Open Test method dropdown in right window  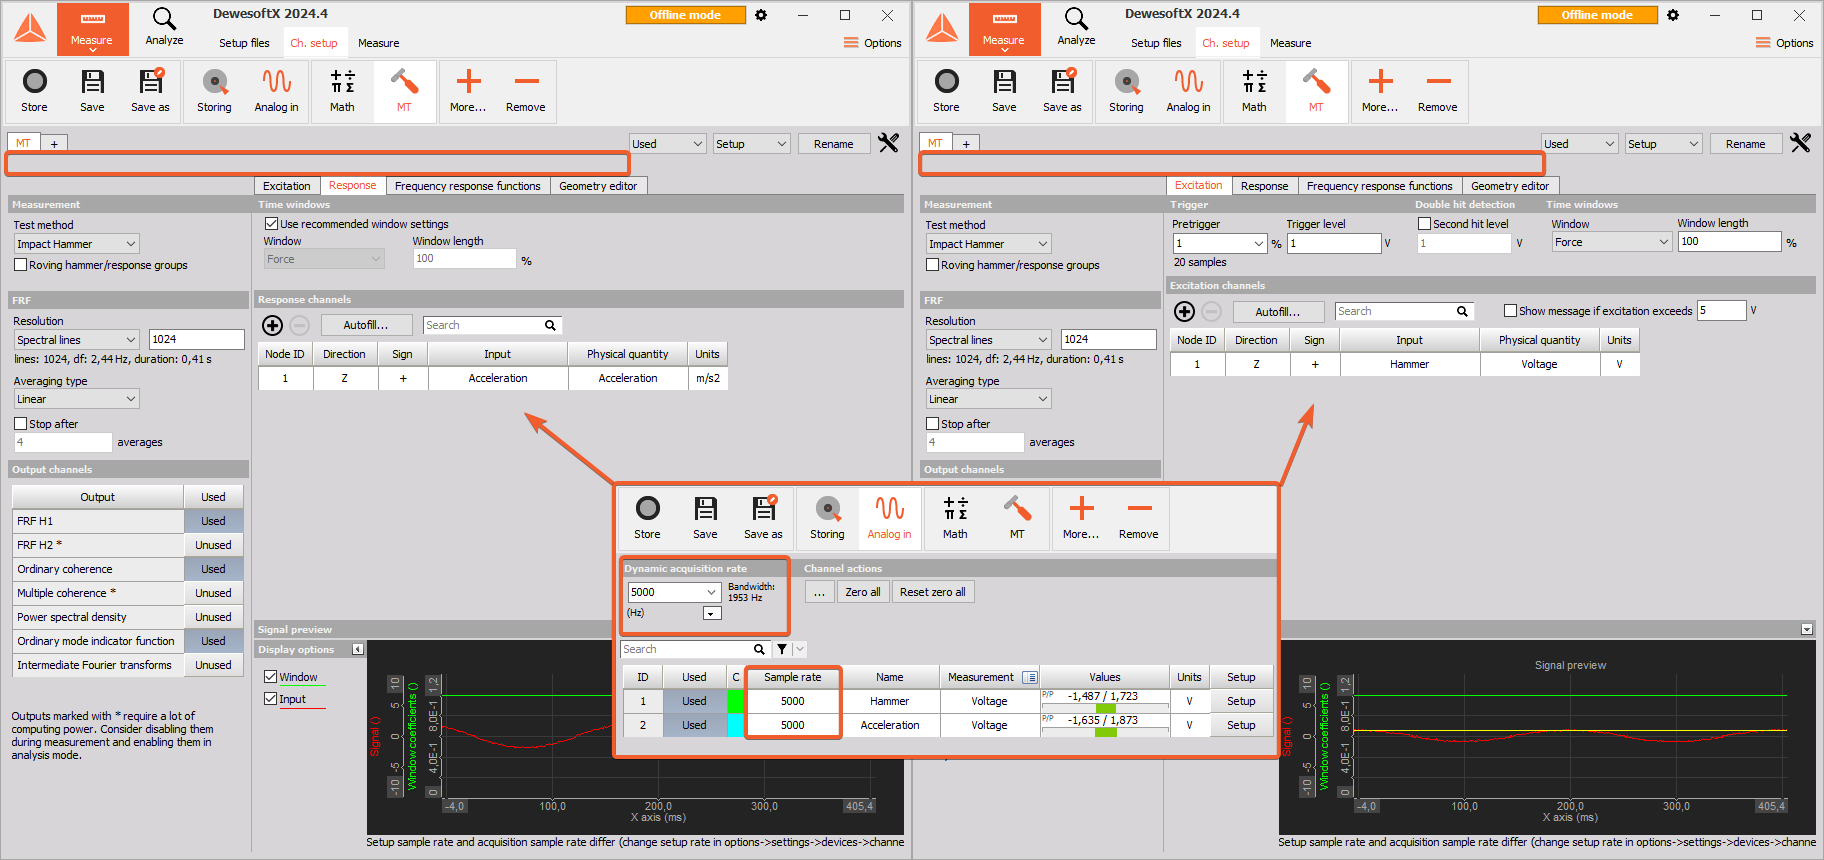click(x=988, y=244)
